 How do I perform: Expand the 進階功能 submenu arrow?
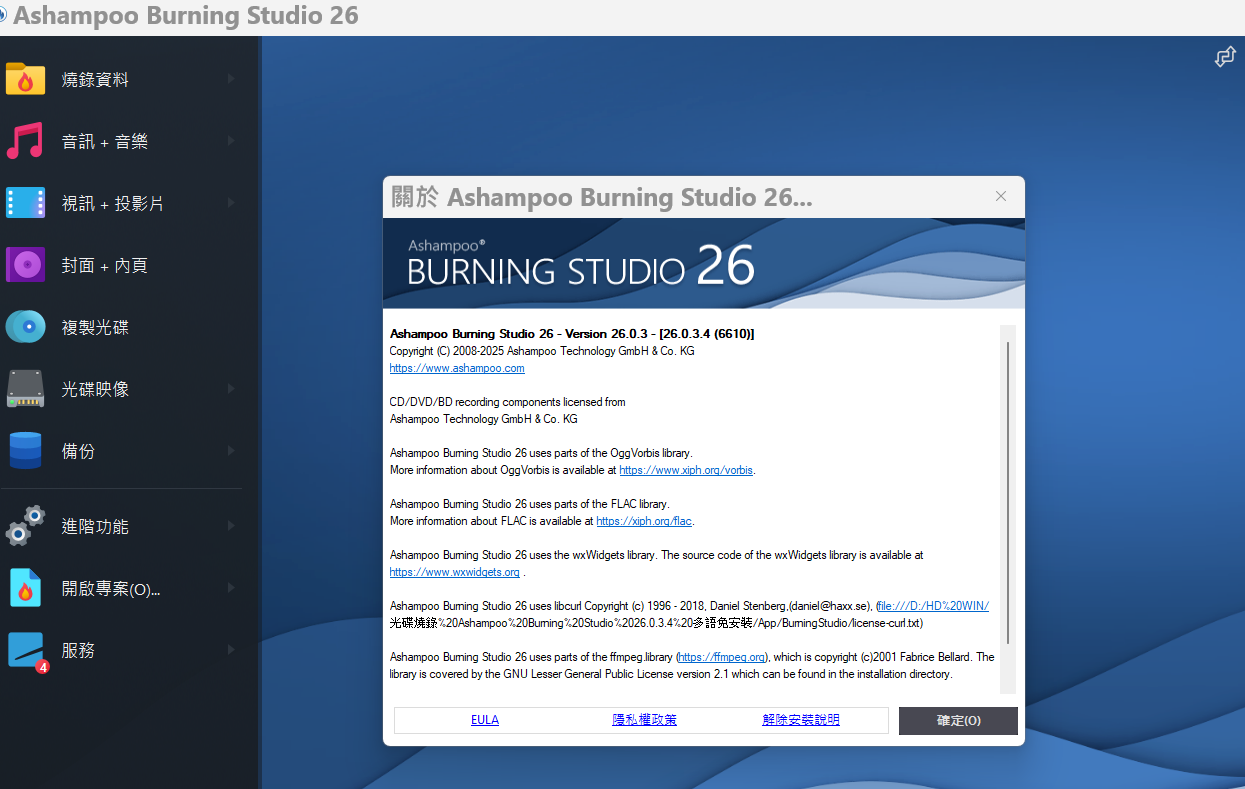pyautogui.click(x=231, y=526)
